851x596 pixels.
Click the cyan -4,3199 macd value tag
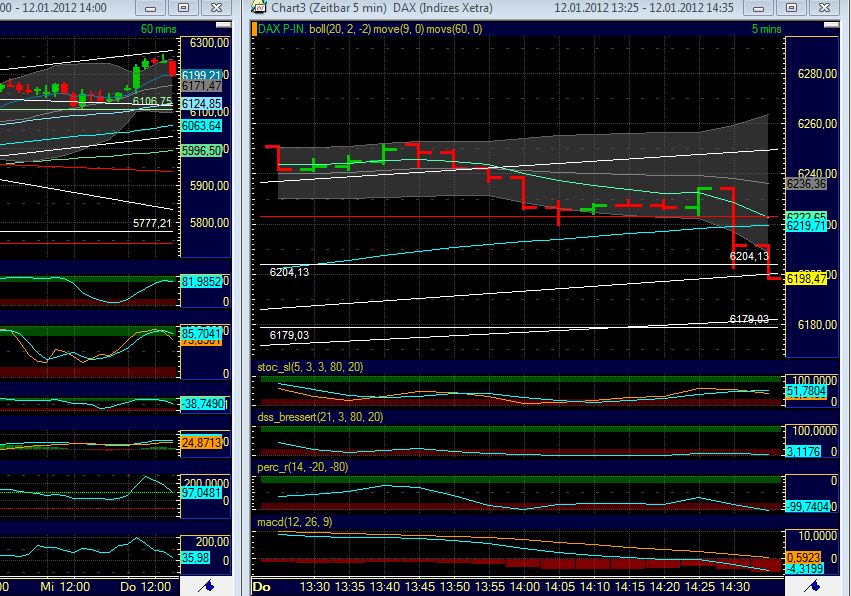pyautogui.click(x=805, y=569)
